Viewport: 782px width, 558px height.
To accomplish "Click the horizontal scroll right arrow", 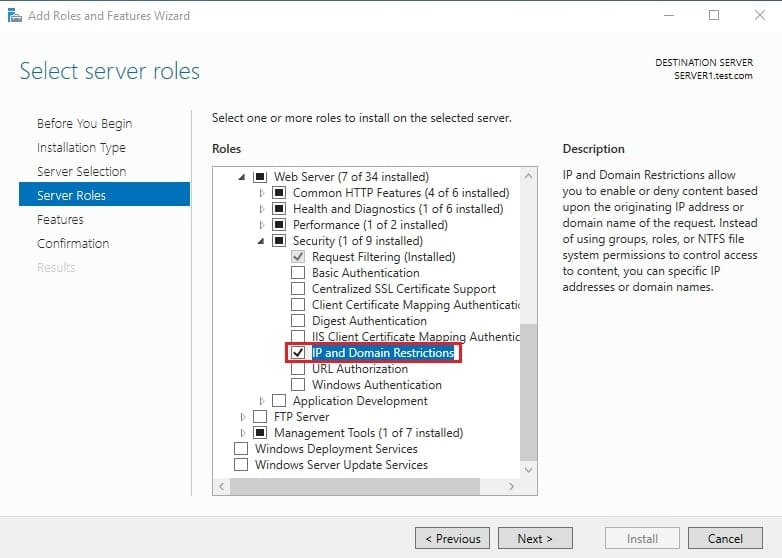I will [511, 486].
